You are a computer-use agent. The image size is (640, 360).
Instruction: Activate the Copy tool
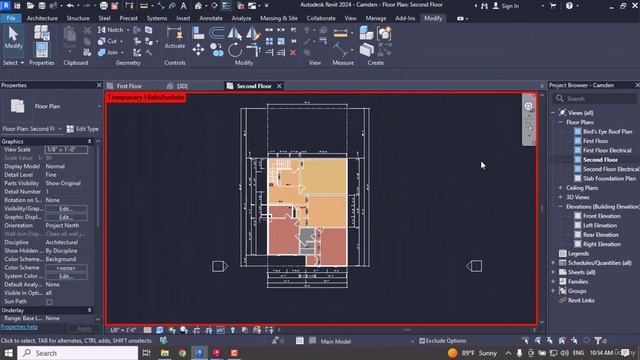pos(217,50)
